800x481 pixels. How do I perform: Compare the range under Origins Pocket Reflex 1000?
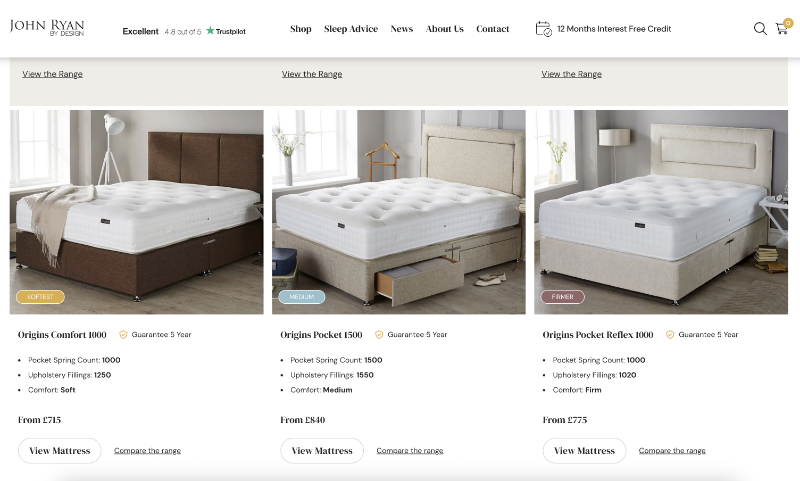click(672, 450)
